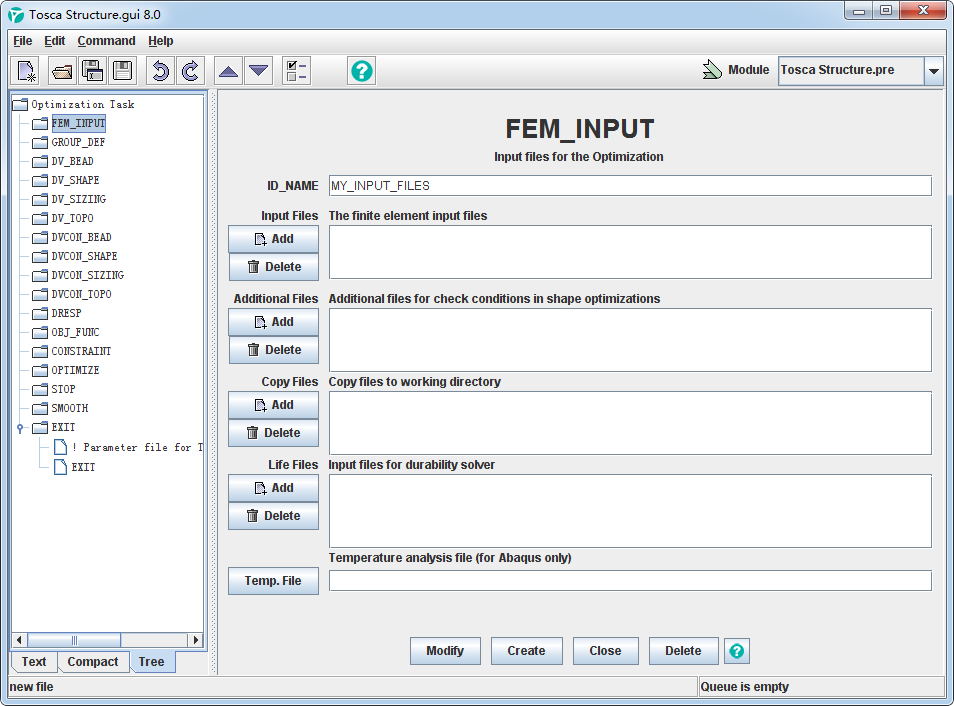This screenshot has height=706, width=954.
Task: Click tree scrollbar right arrow
Action: coord(195,640)
